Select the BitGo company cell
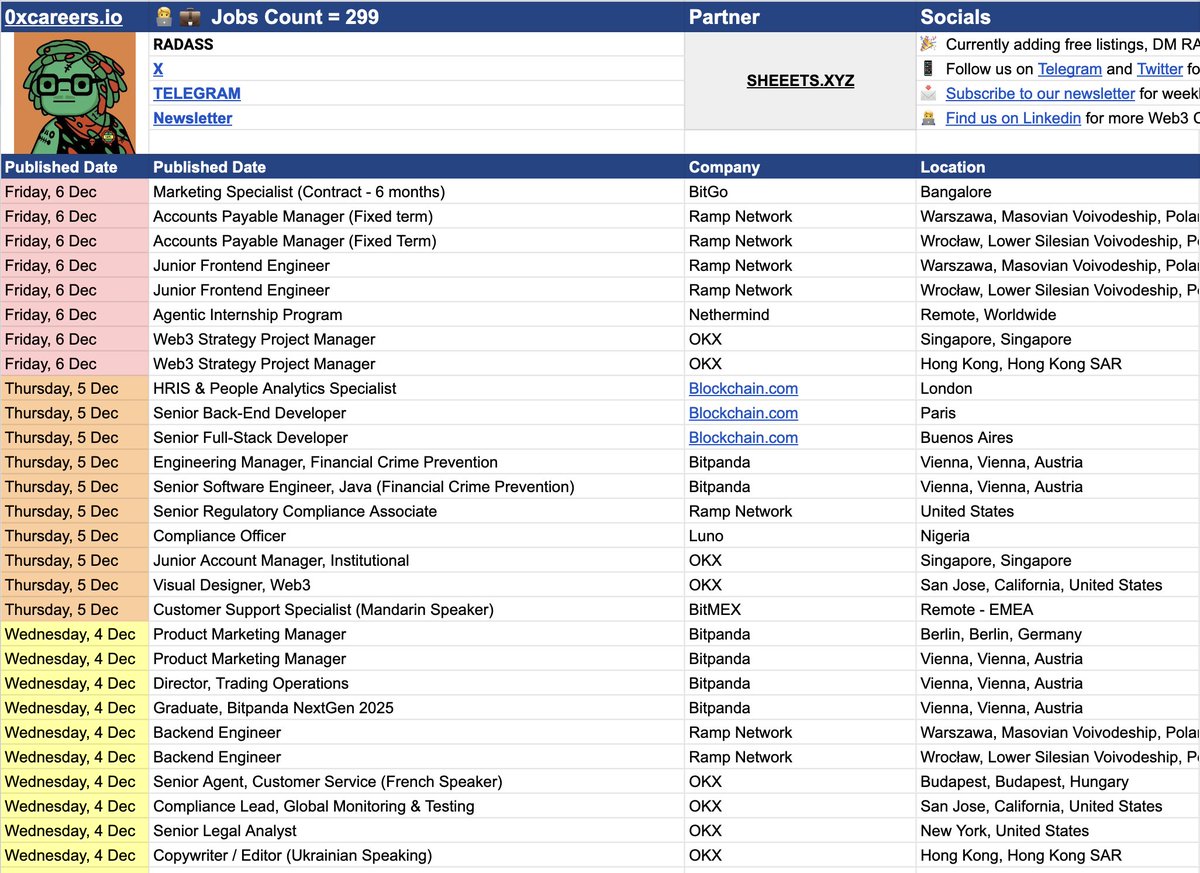This screenshot has height=873, width=1200. pyautogui.click(x=800, y=192)
